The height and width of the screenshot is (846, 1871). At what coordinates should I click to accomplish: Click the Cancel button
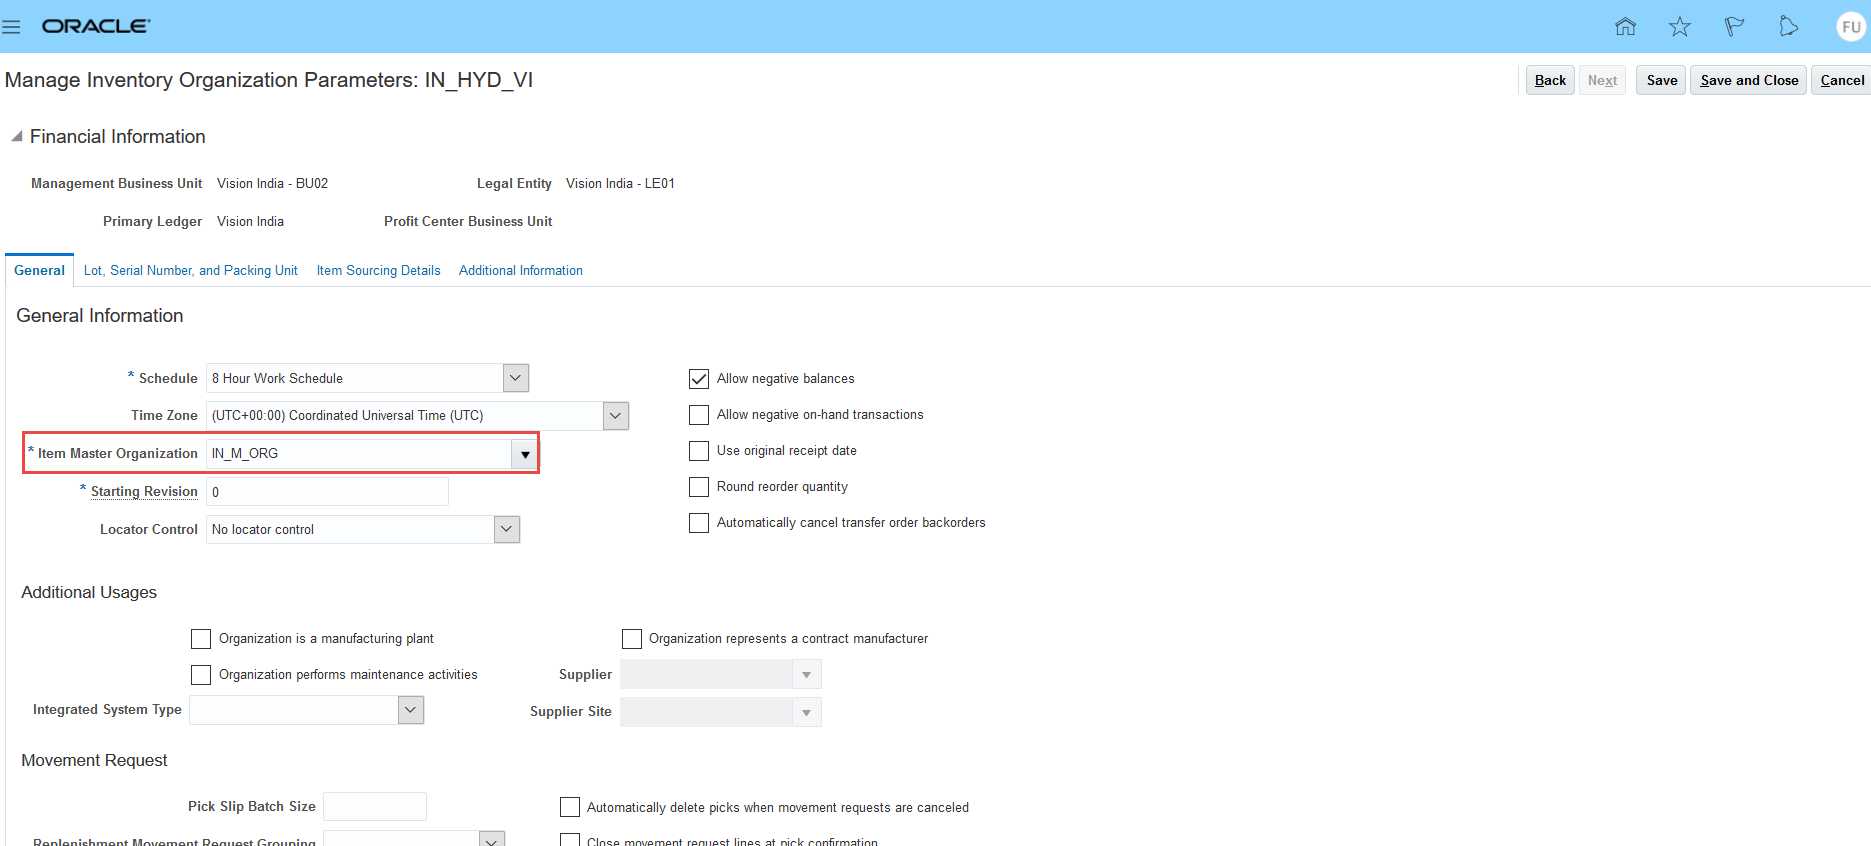point(1842,80)
